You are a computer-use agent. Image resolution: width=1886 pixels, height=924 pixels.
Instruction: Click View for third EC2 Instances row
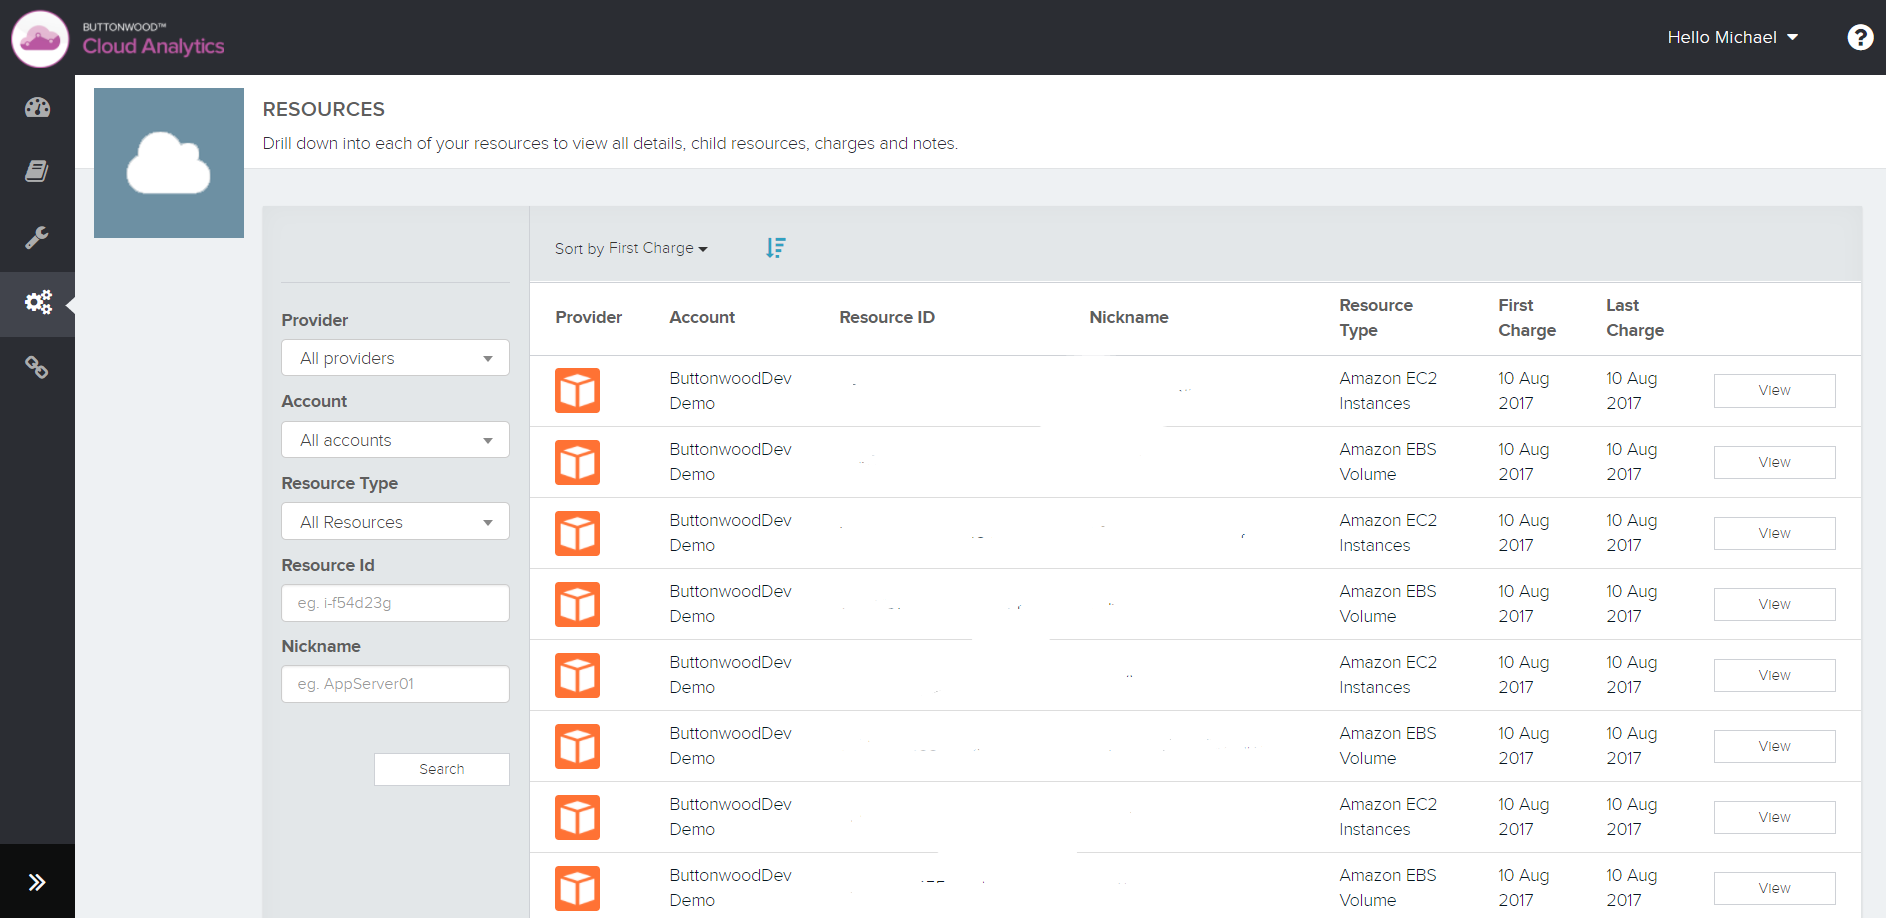[1774, 675]
